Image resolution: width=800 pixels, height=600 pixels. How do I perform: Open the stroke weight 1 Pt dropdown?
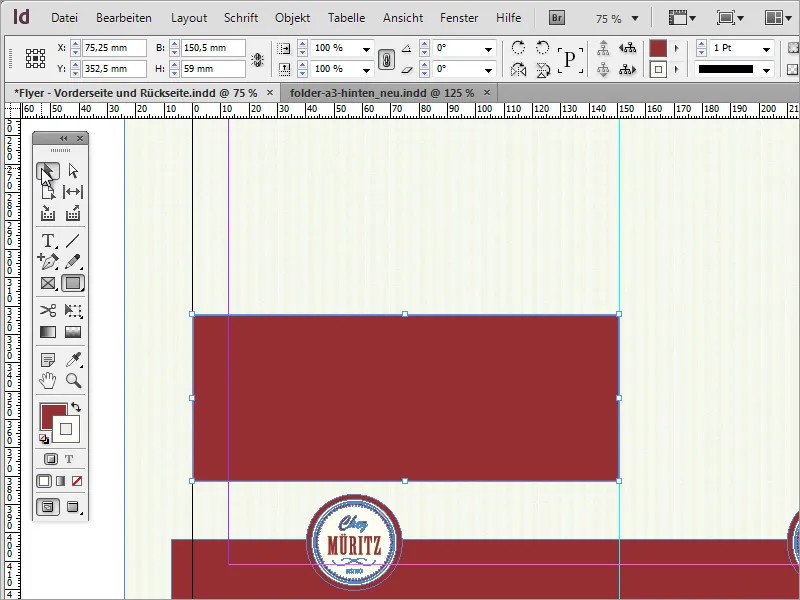(766, 49)
